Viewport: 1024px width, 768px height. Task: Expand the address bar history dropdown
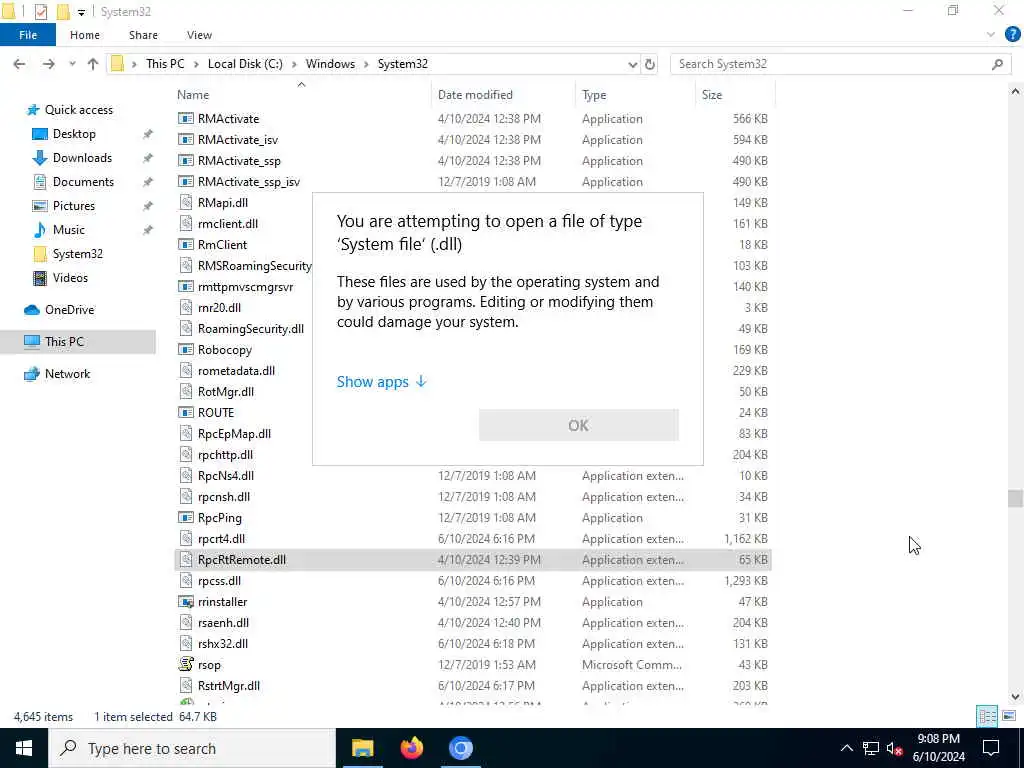pyautogui.click(x=632, y=64)
